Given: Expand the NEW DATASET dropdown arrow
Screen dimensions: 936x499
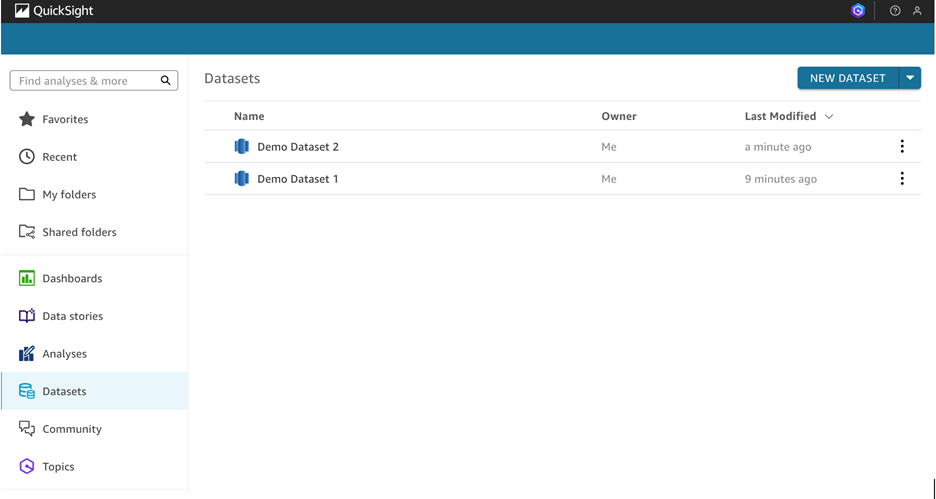Looking at the screenshot, I should (x=910, y=78).
